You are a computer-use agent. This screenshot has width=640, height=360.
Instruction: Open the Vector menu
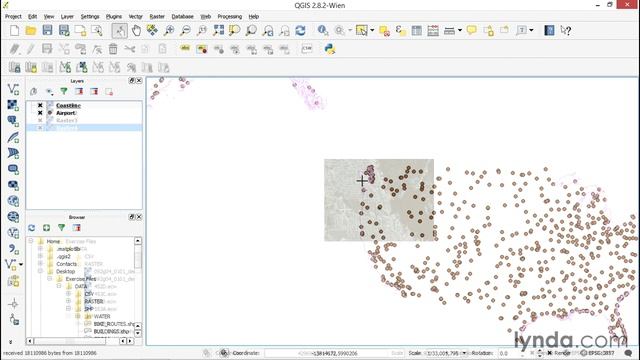tap(136, 16)
